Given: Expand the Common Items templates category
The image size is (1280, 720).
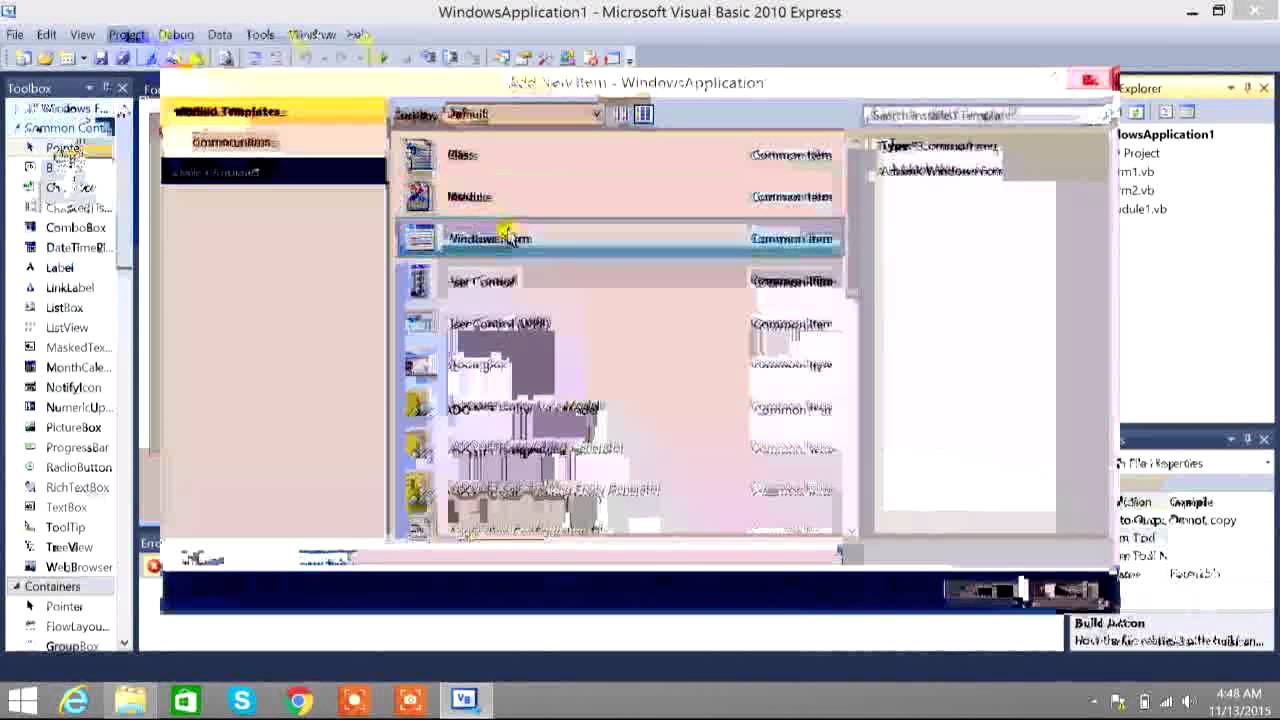Looking at the screenshot, I should point(232,142).
